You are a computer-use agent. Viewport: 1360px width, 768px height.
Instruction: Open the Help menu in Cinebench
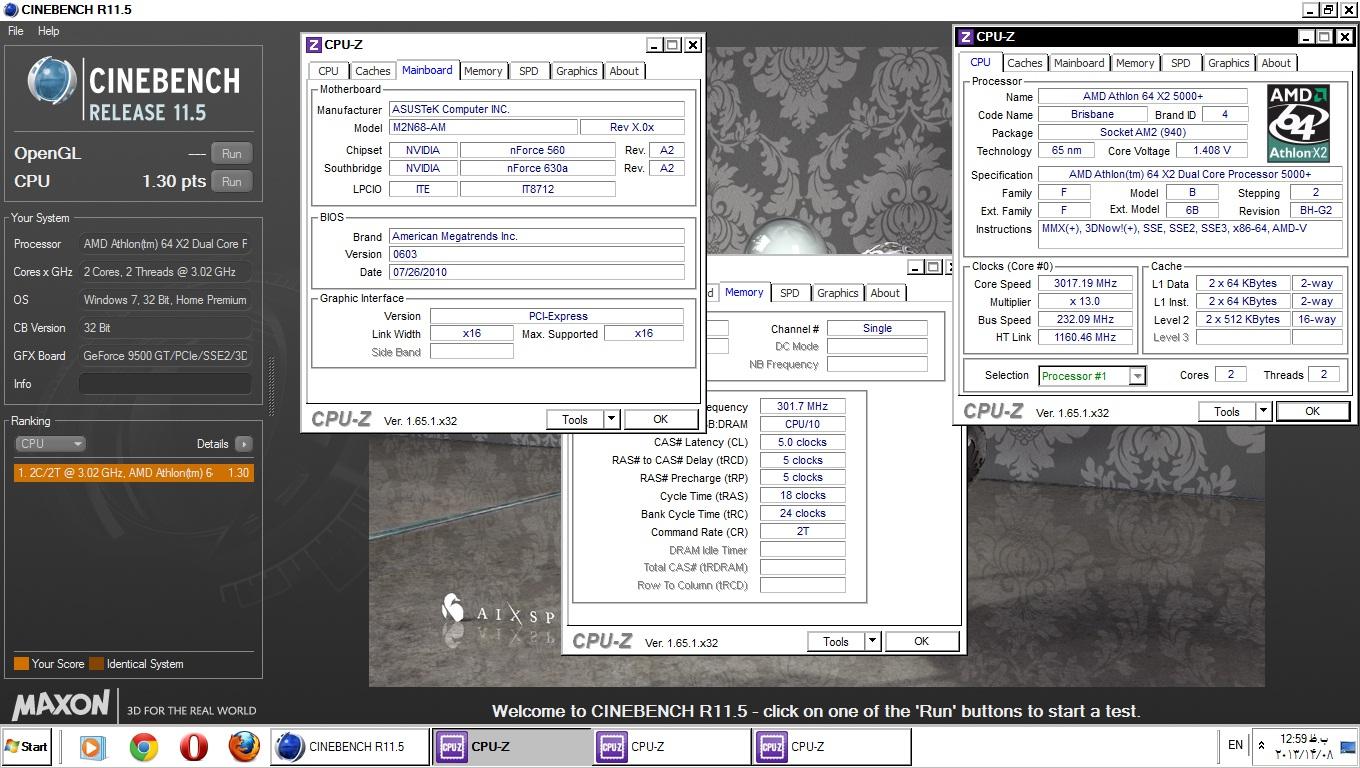pos(48,31)
